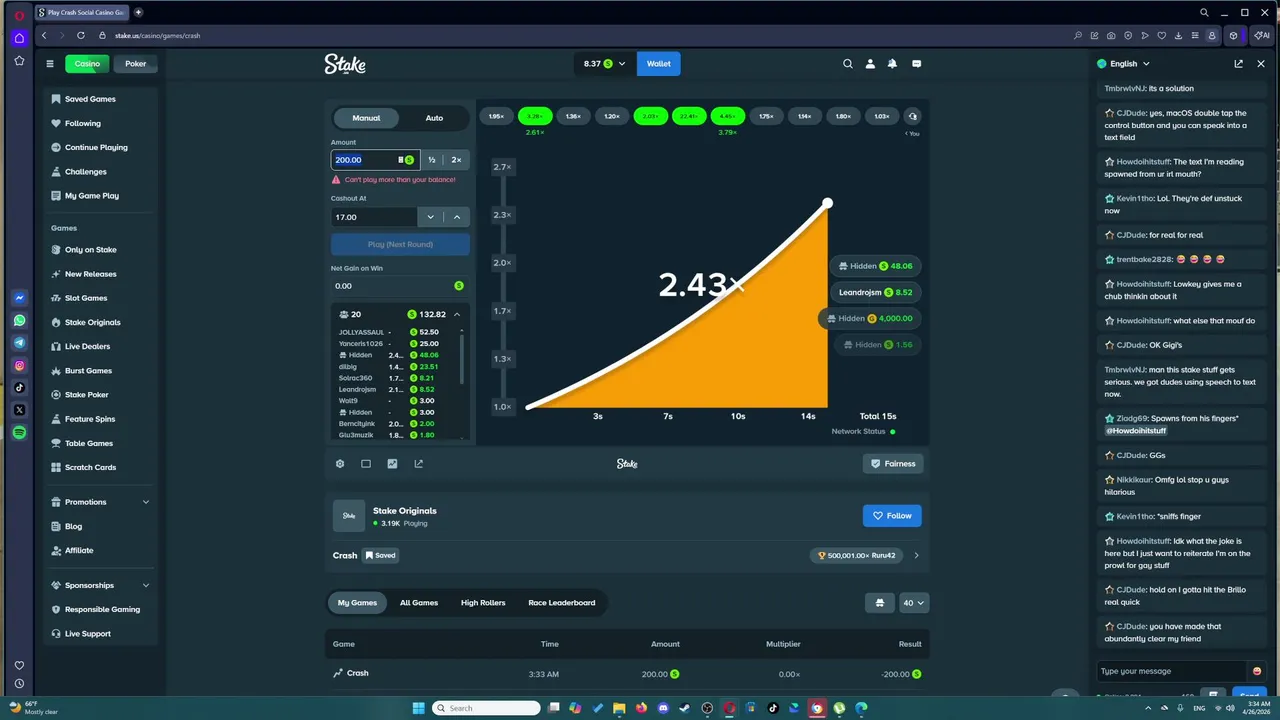Toggle the Saved tag next to Crash
Viewport: 1280px width, 720px height.
coord(380,555)
